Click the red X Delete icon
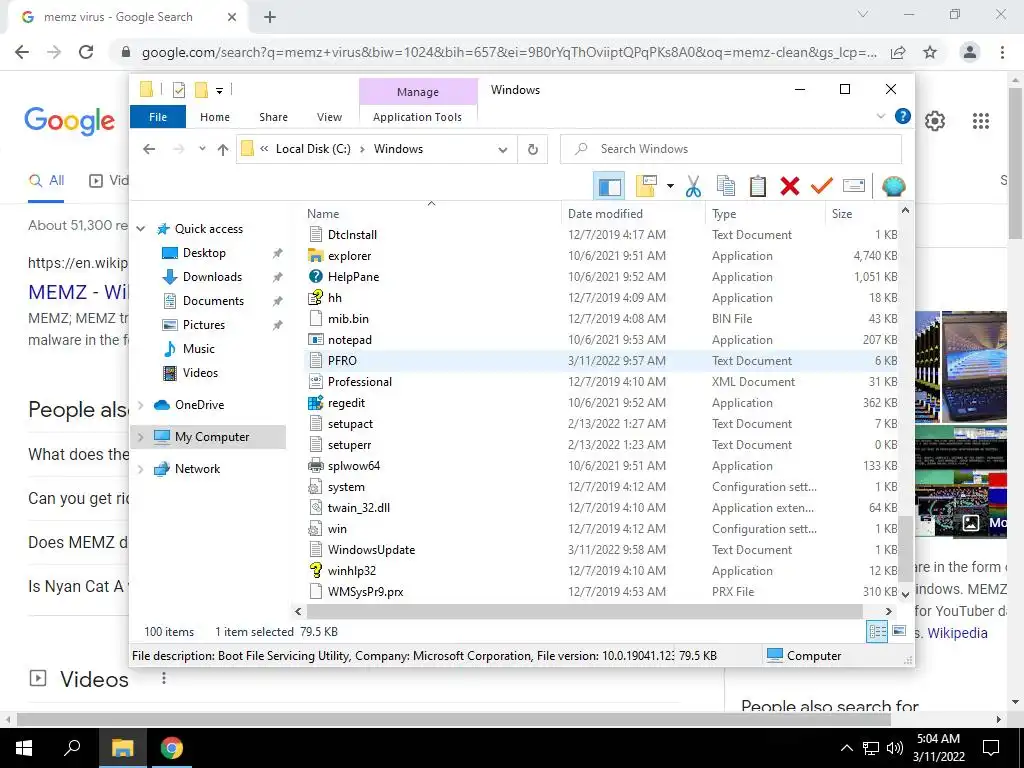This screenshot has width=1024, height=768. [x=790, y=186]
